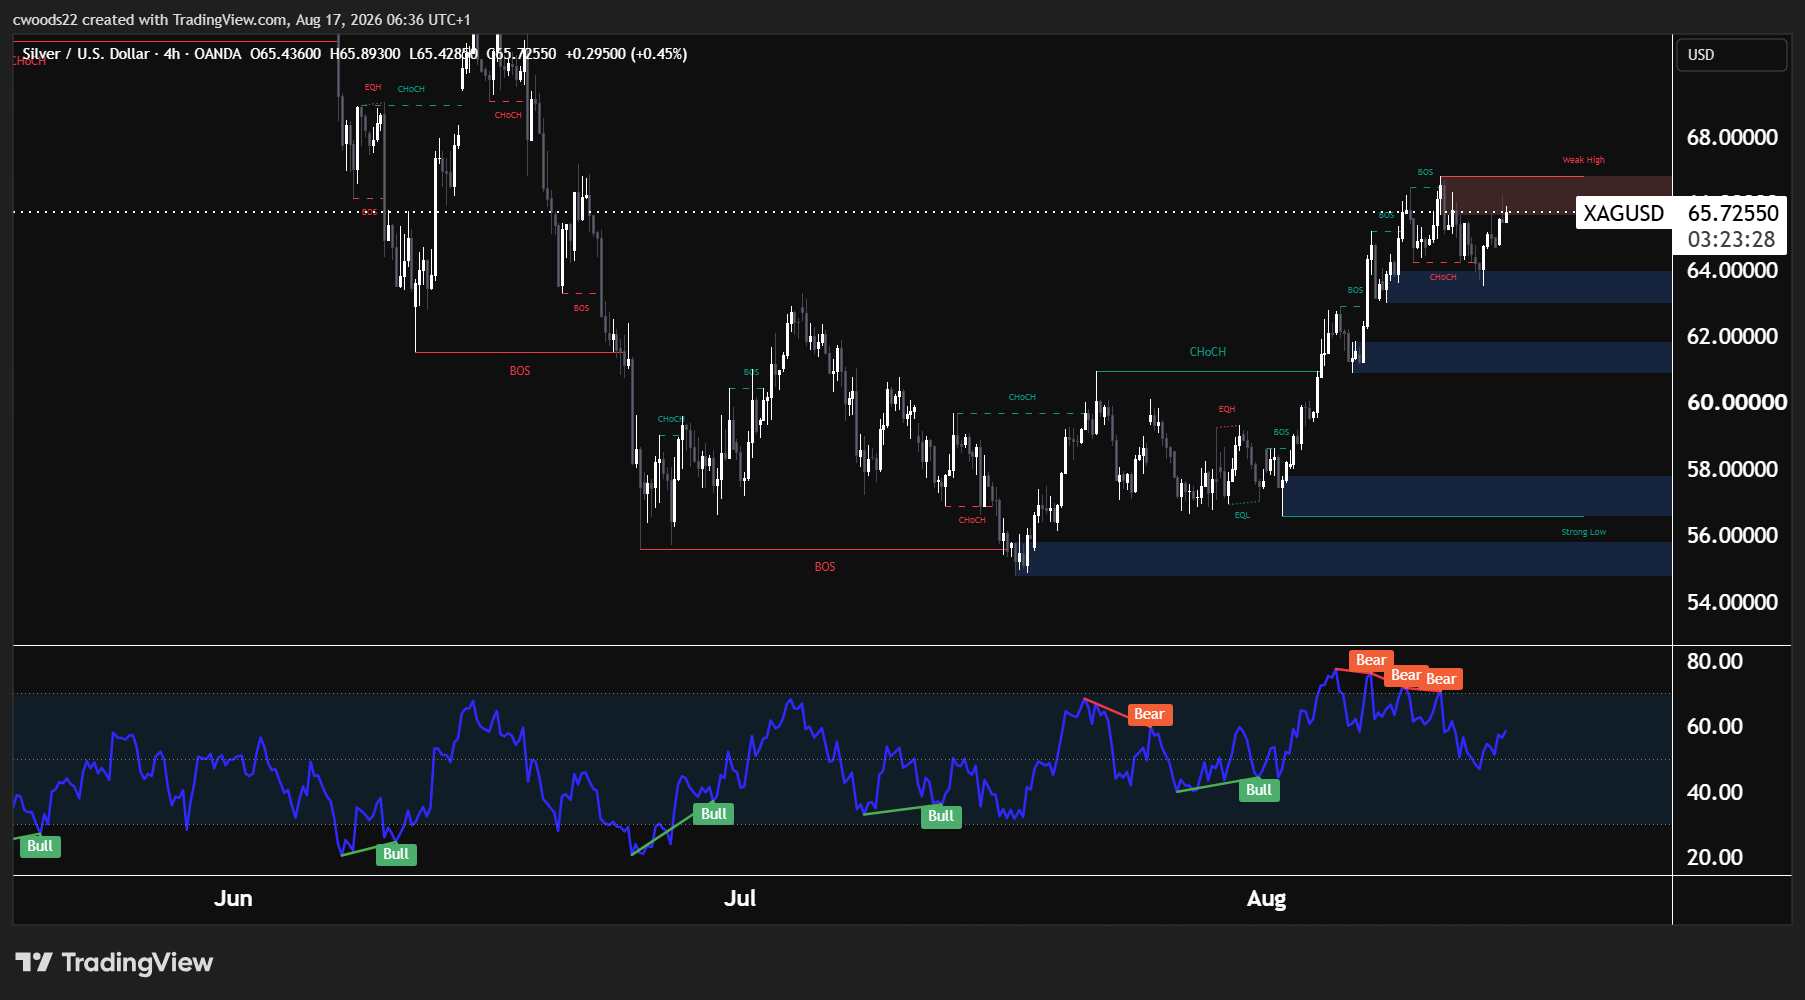1805x1000 pixels.
Task: Select the Silver / U.S. Dollar chart title
Action: tap(86, 54)
